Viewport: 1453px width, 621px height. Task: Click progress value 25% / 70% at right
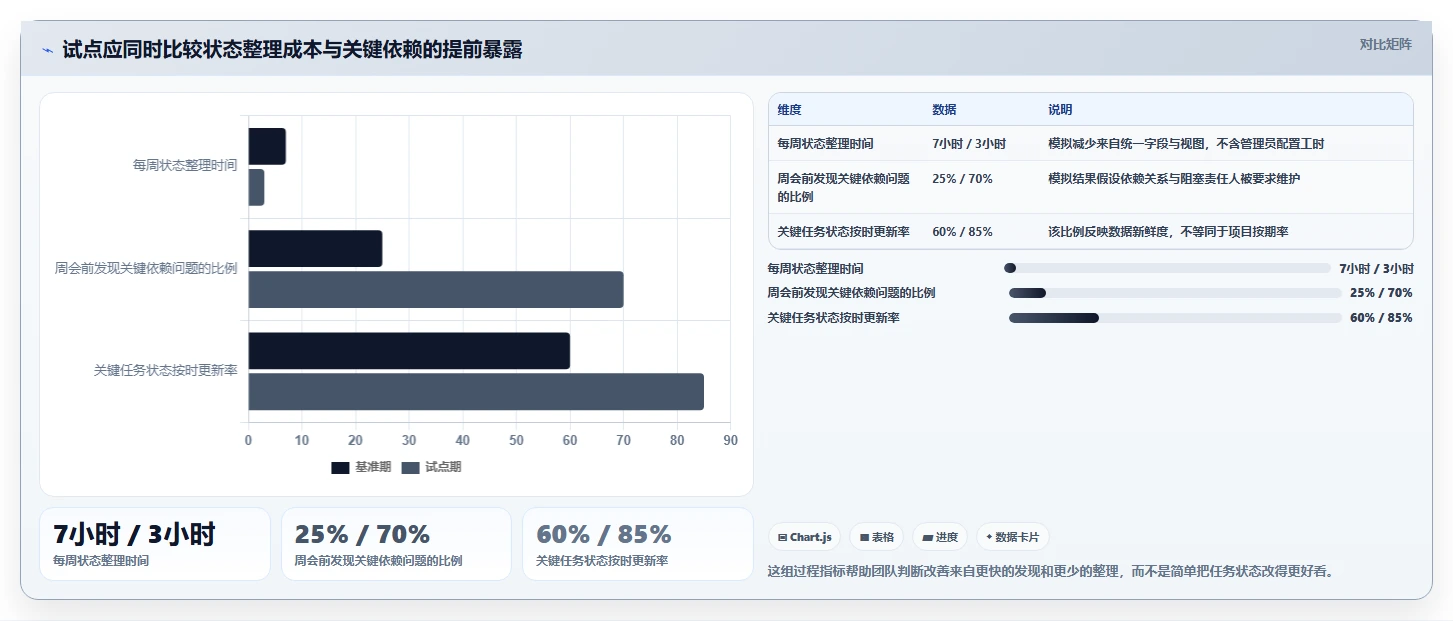(x=1381, y=293)
